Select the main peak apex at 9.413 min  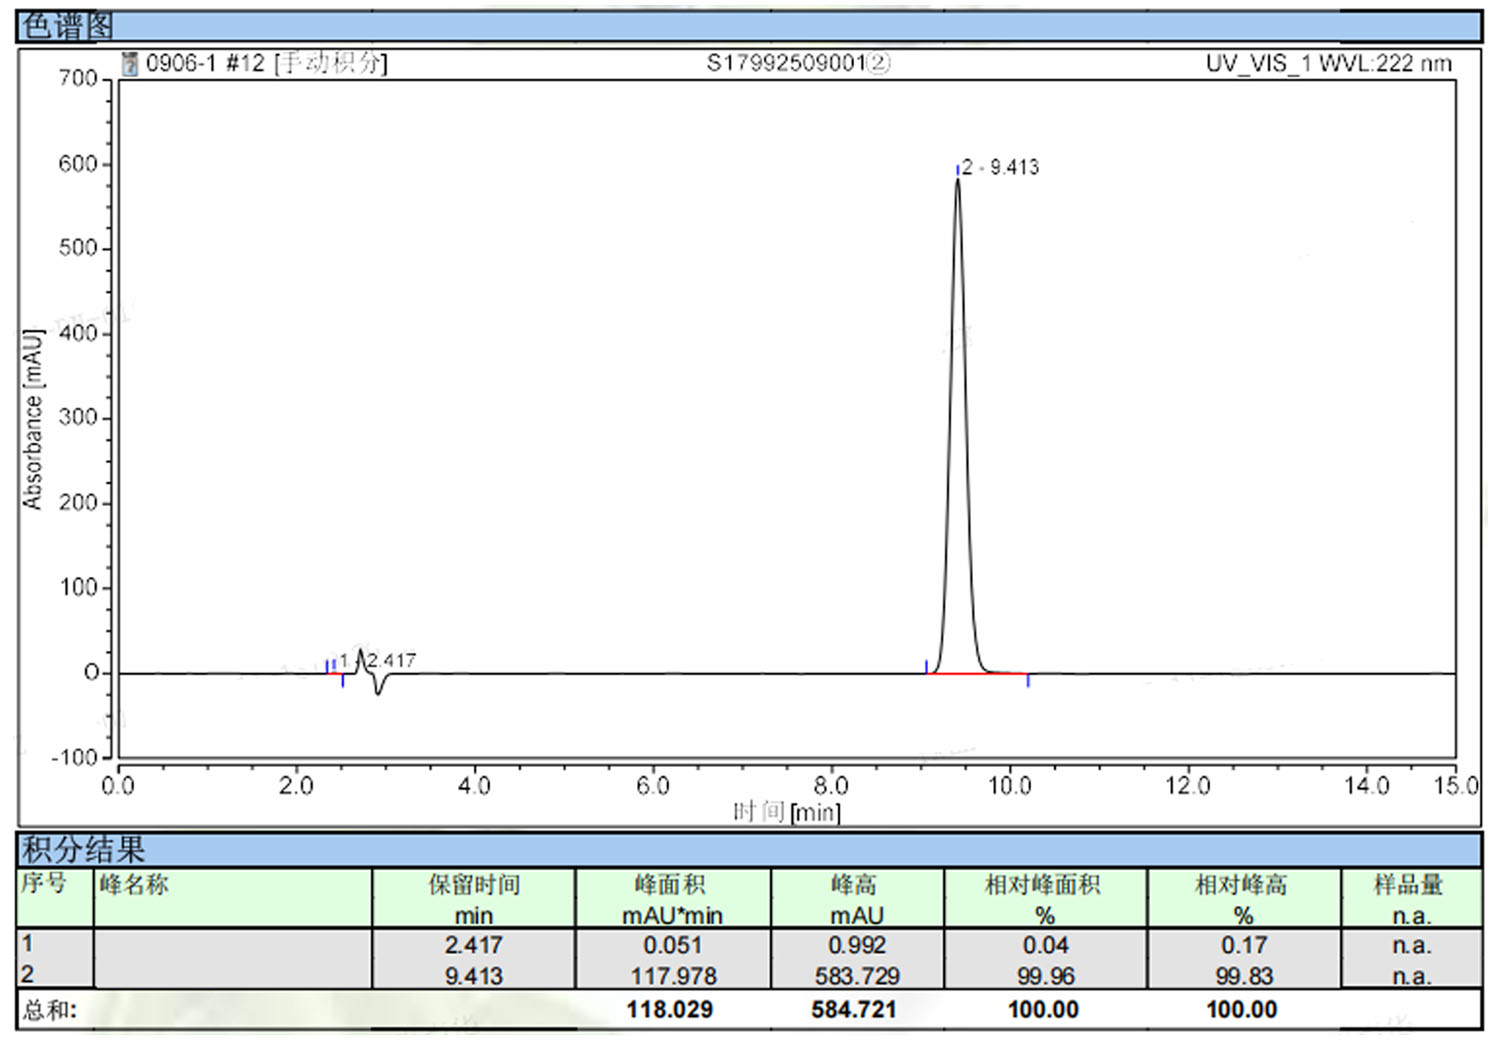click(957, 181)
